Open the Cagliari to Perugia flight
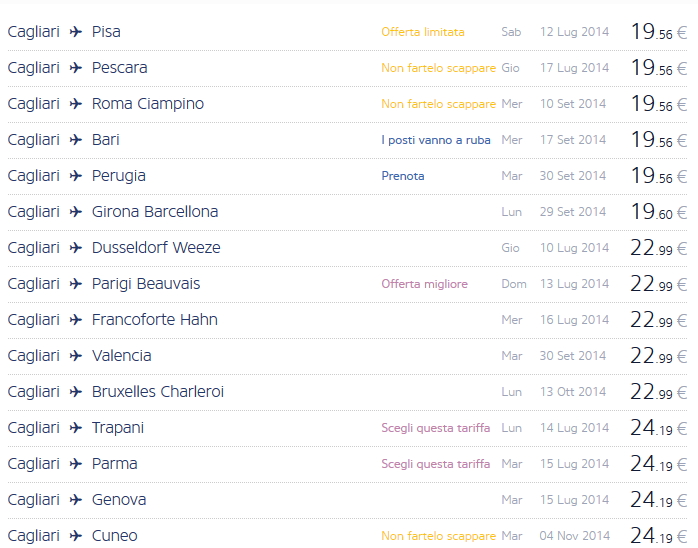Viewport: 698px width, 548px height. (118, 176)
